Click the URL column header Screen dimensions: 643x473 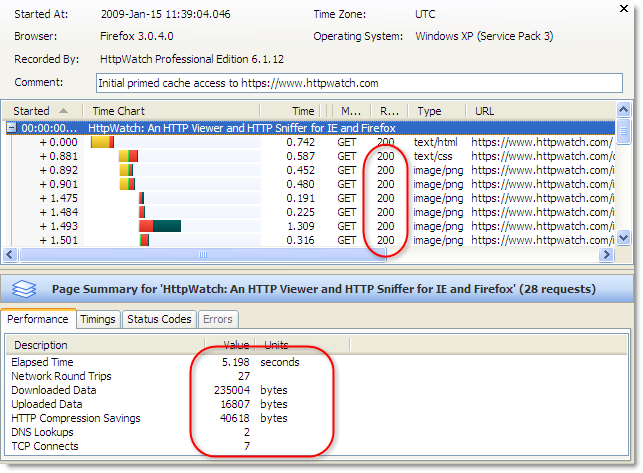(x=540, y=111)
